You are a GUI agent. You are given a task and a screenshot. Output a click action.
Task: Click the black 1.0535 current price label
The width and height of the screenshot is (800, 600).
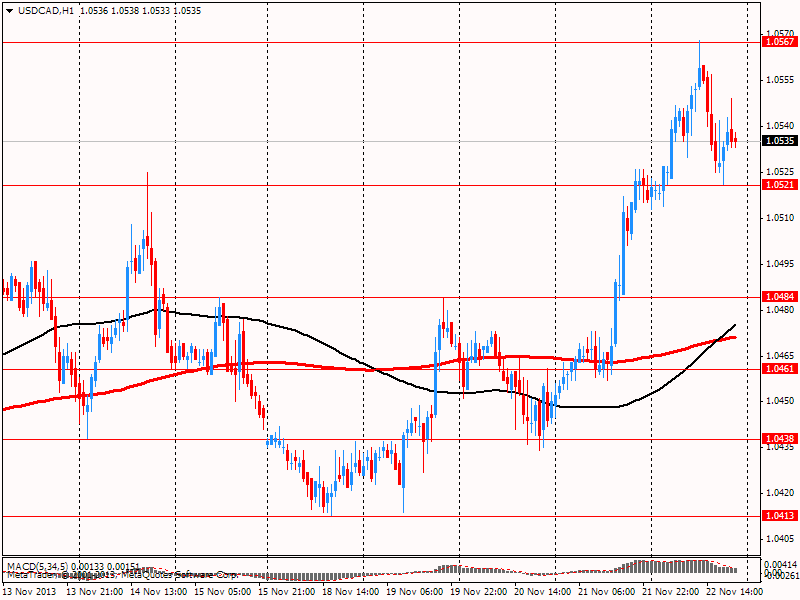[780, 140]
